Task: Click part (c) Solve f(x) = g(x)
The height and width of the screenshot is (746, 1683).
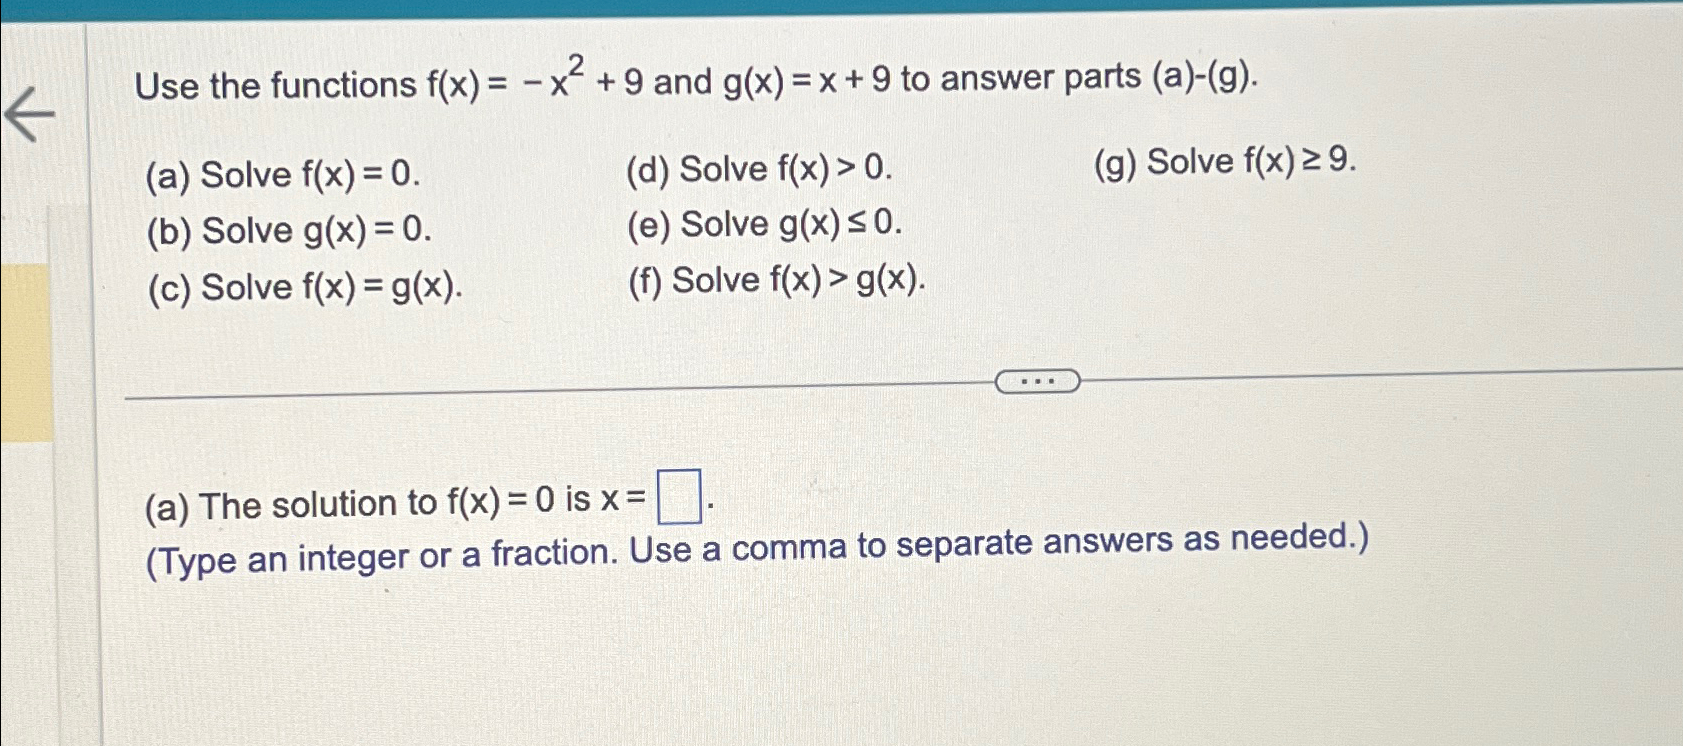Action: [x=307, y=289]
